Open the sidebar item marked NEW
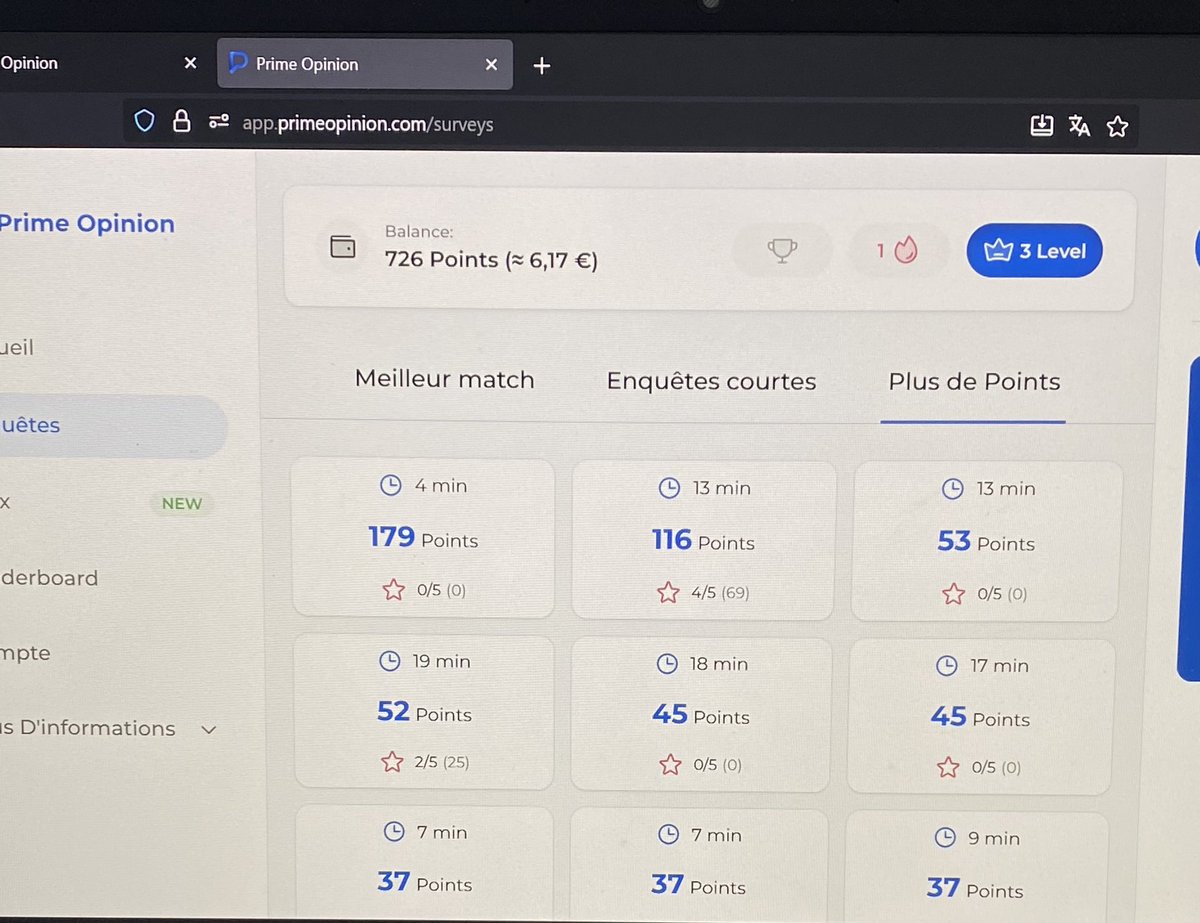1200x923 pixels. (105, 503)
